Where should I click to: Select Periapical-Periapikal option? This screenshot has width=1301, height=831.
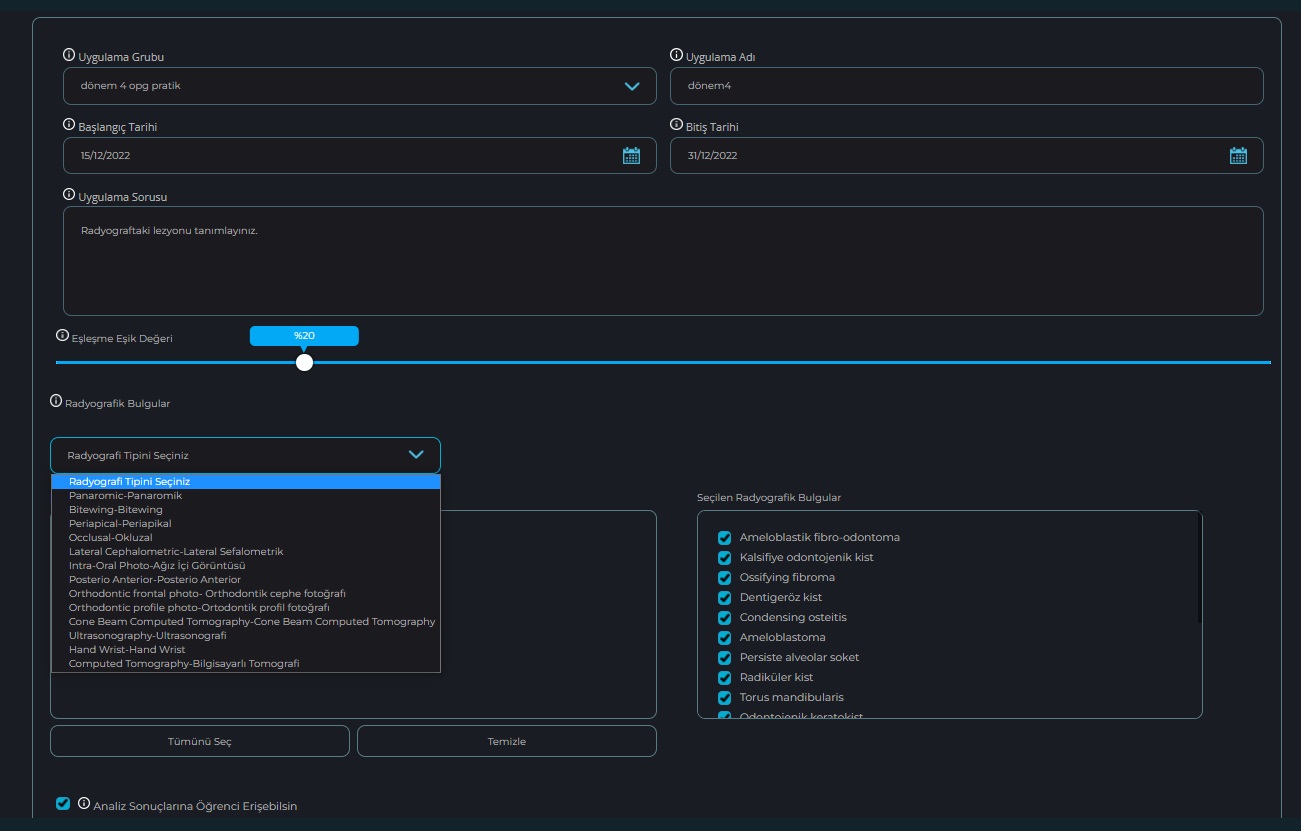pyautogui.click(x=246, y=523)
